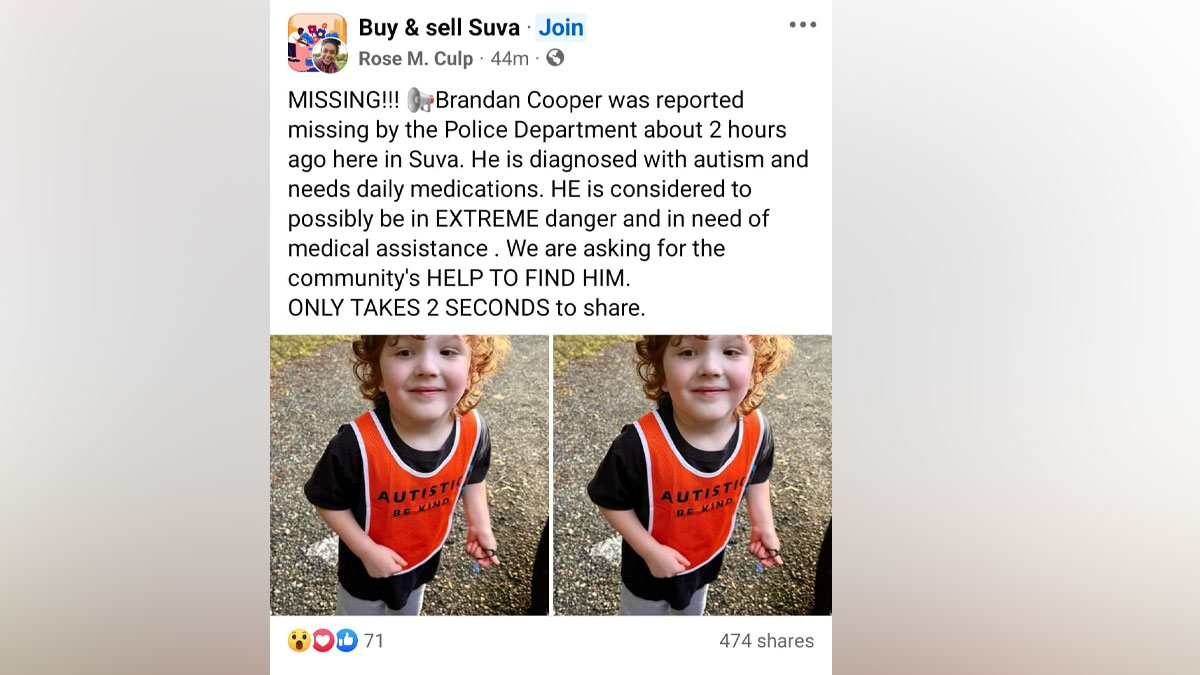
Task: Open the left photo of the child
Action: (409, 475)
